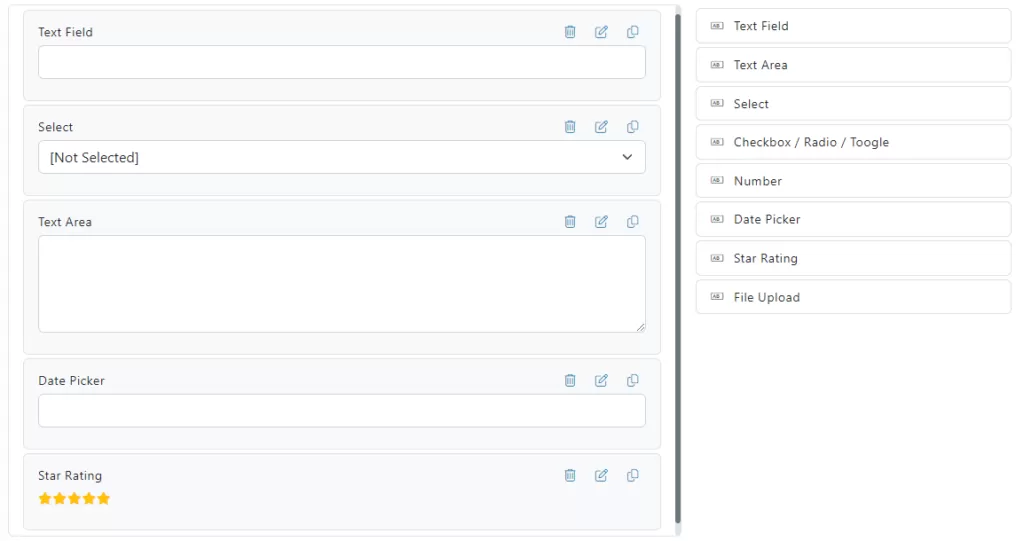Delete the Date Picker field
The image size is (1024, 541).
[x=570, y=380]
